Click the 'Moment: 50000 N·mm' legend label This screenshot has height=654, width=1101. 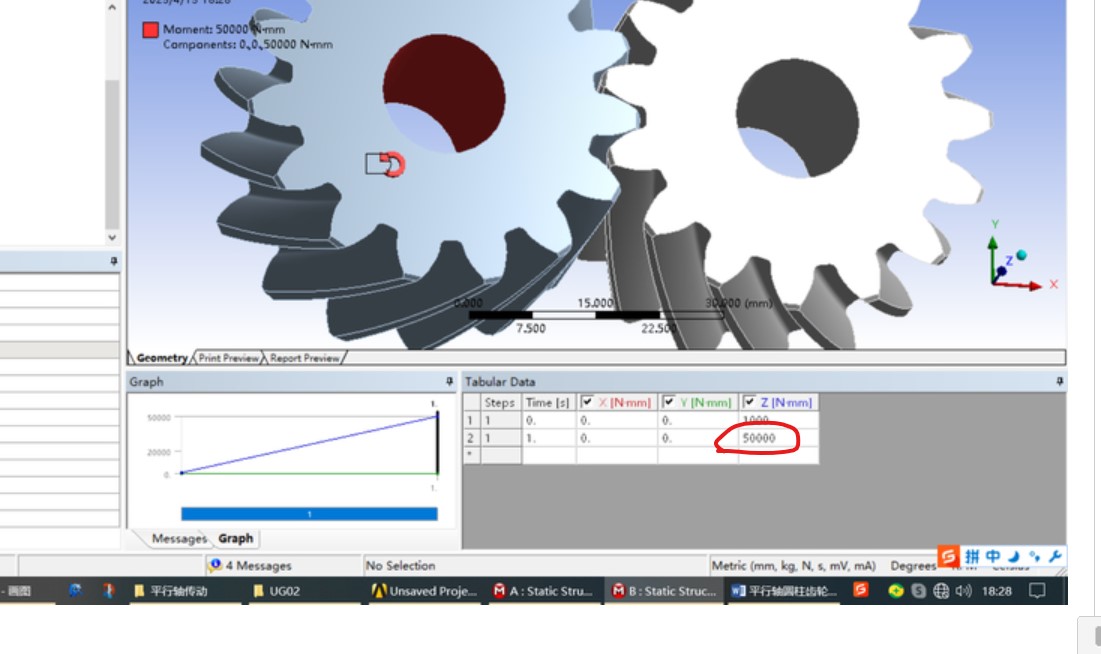224,30
